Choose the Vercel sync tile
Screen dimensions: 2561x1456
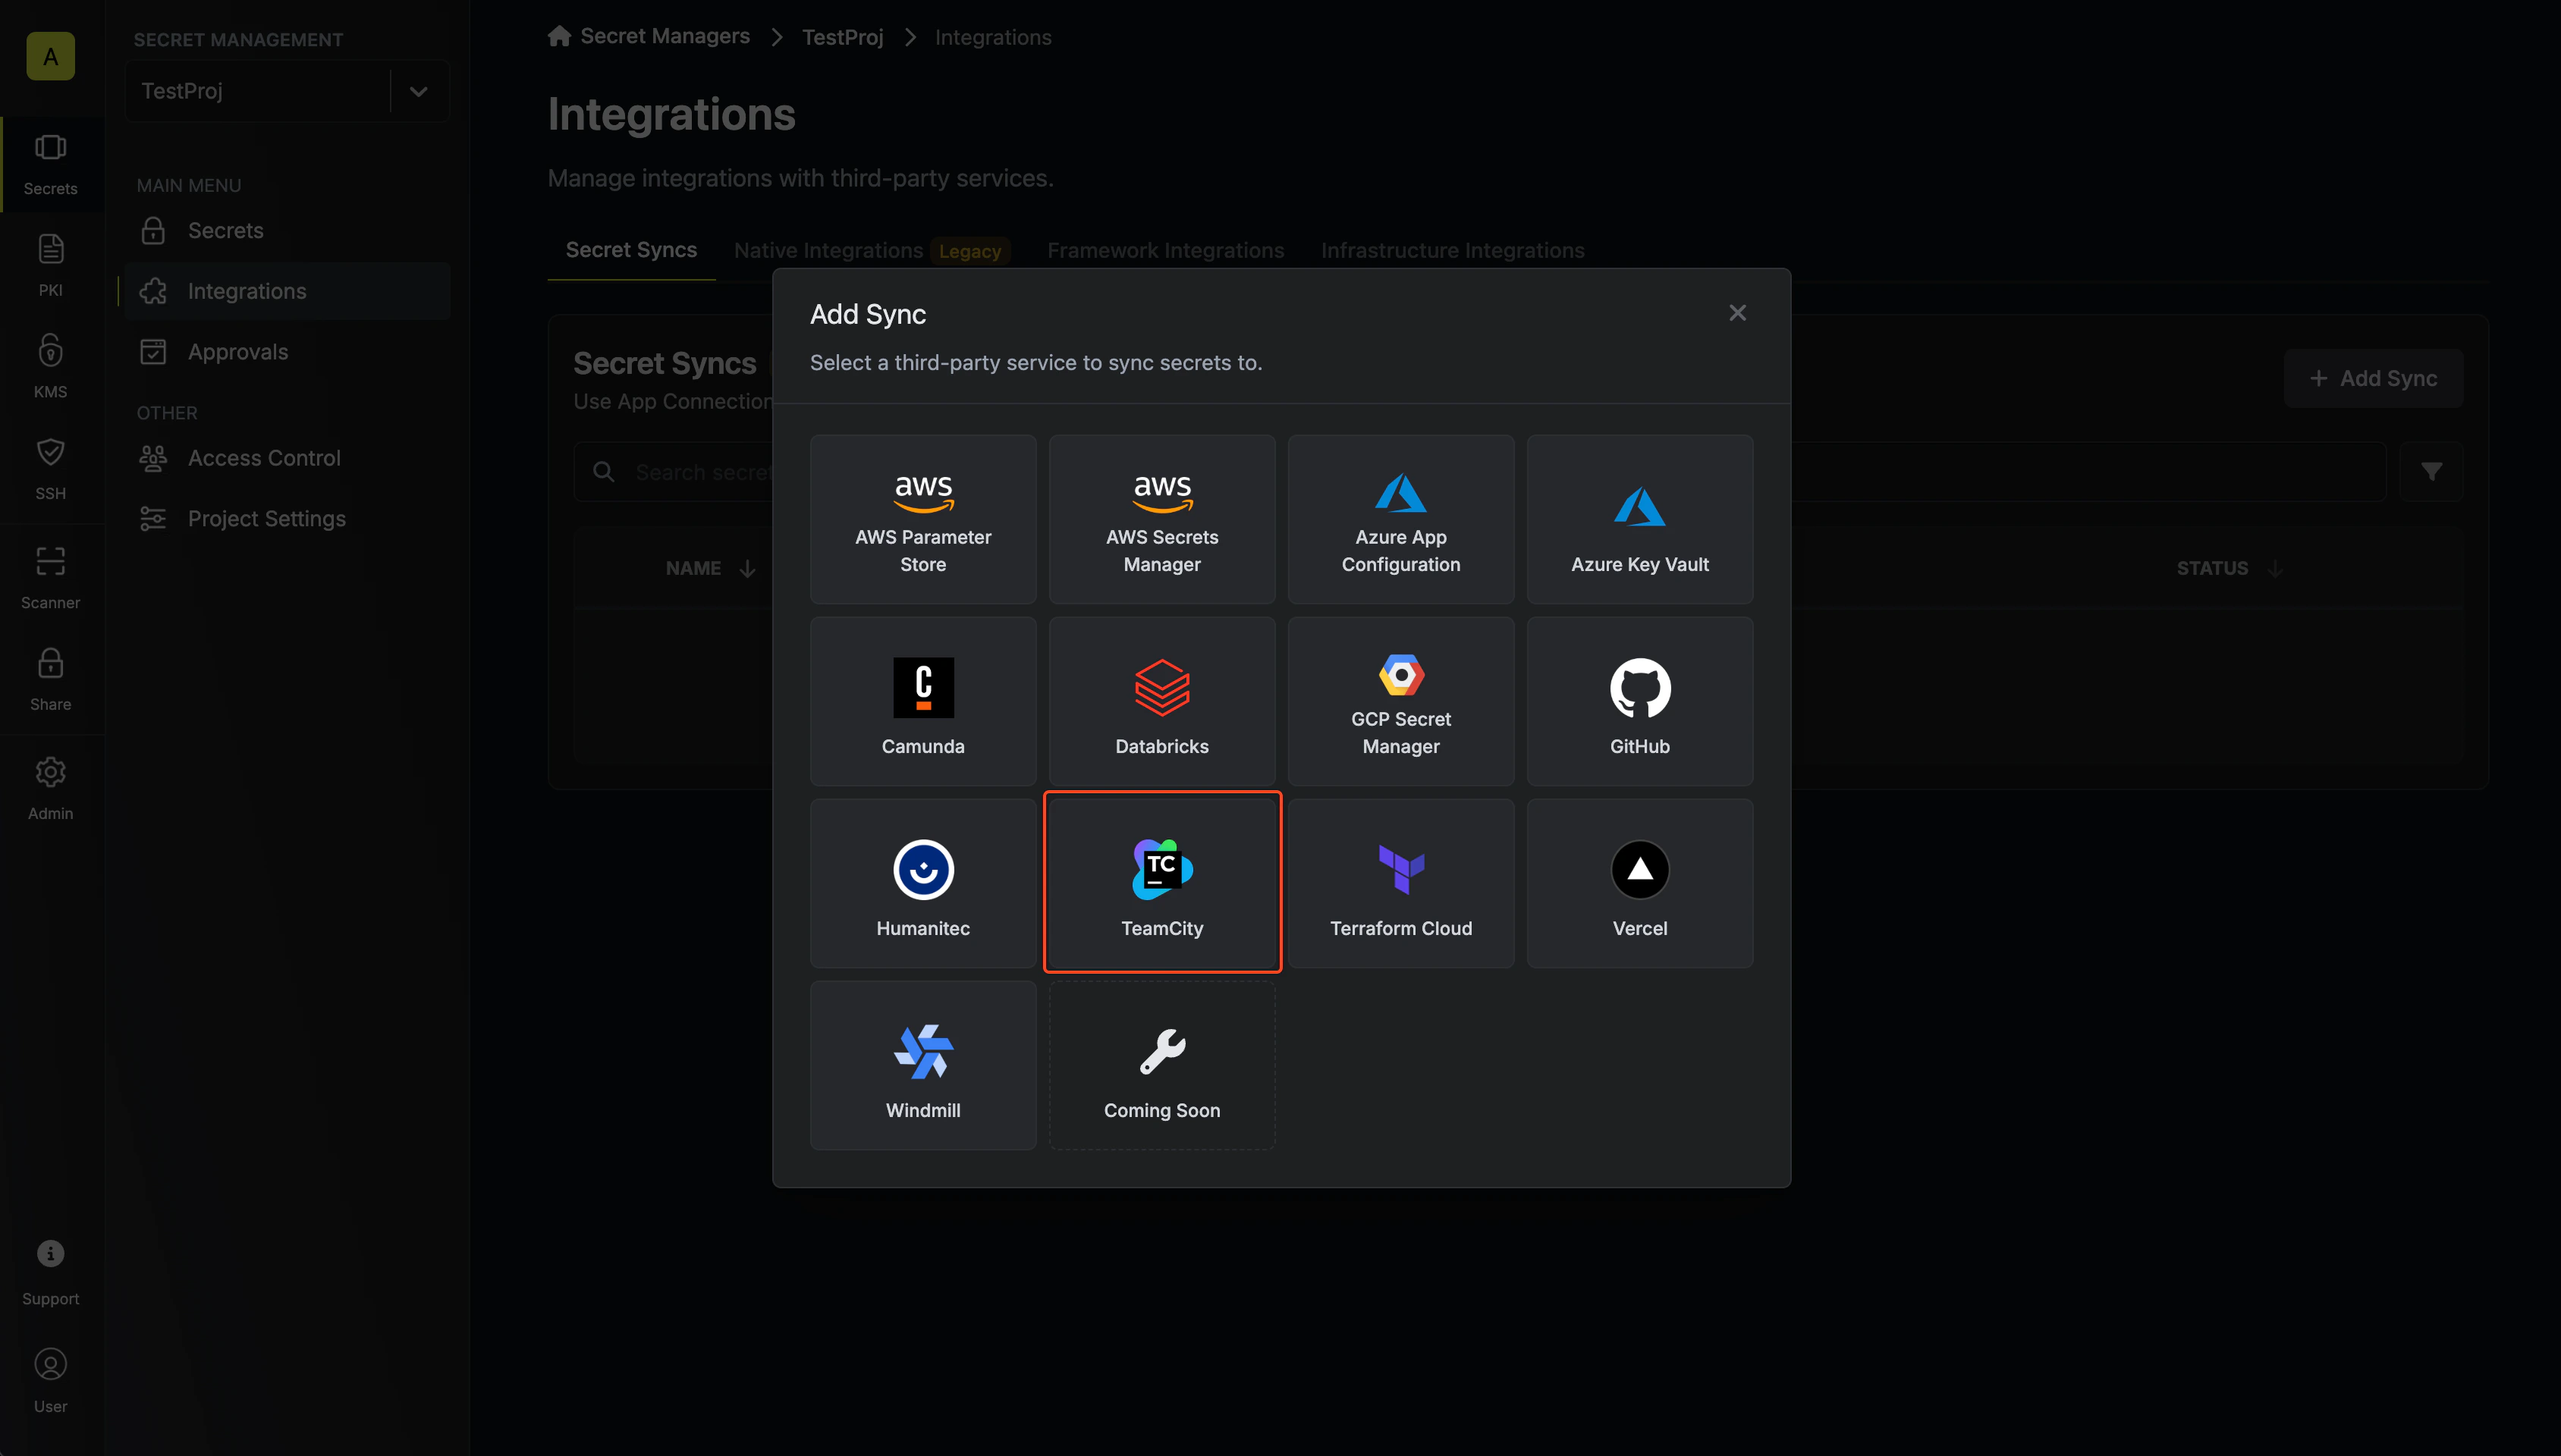(x=1640, y=883)
